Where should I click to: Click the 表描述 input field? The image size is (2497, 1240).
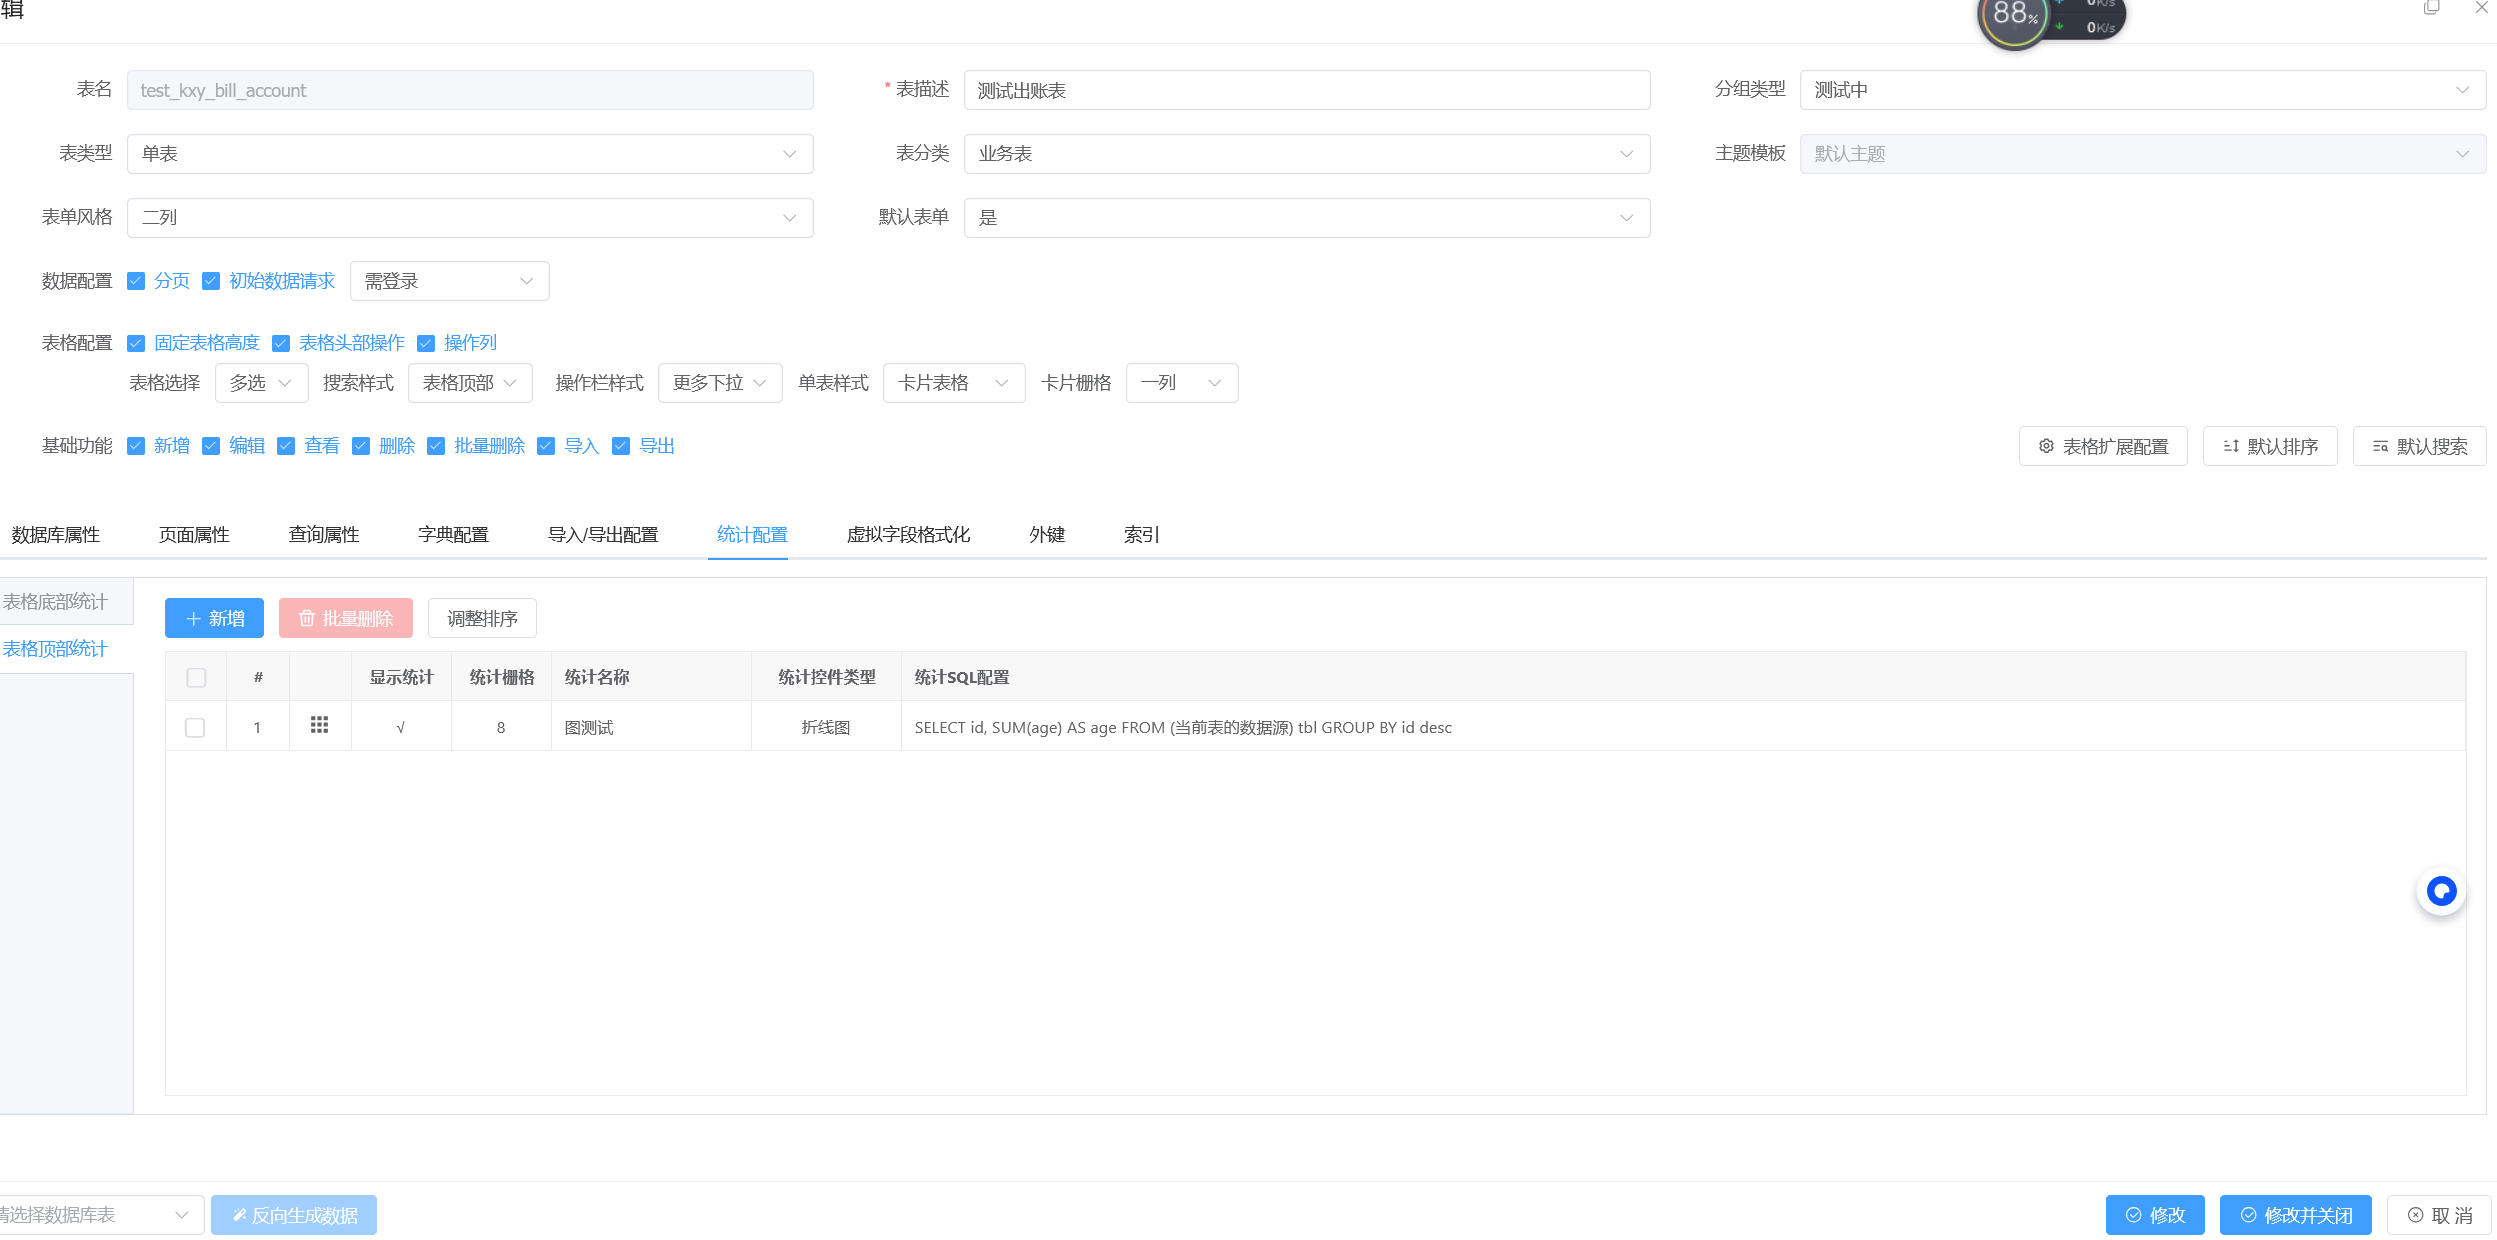1306,90
